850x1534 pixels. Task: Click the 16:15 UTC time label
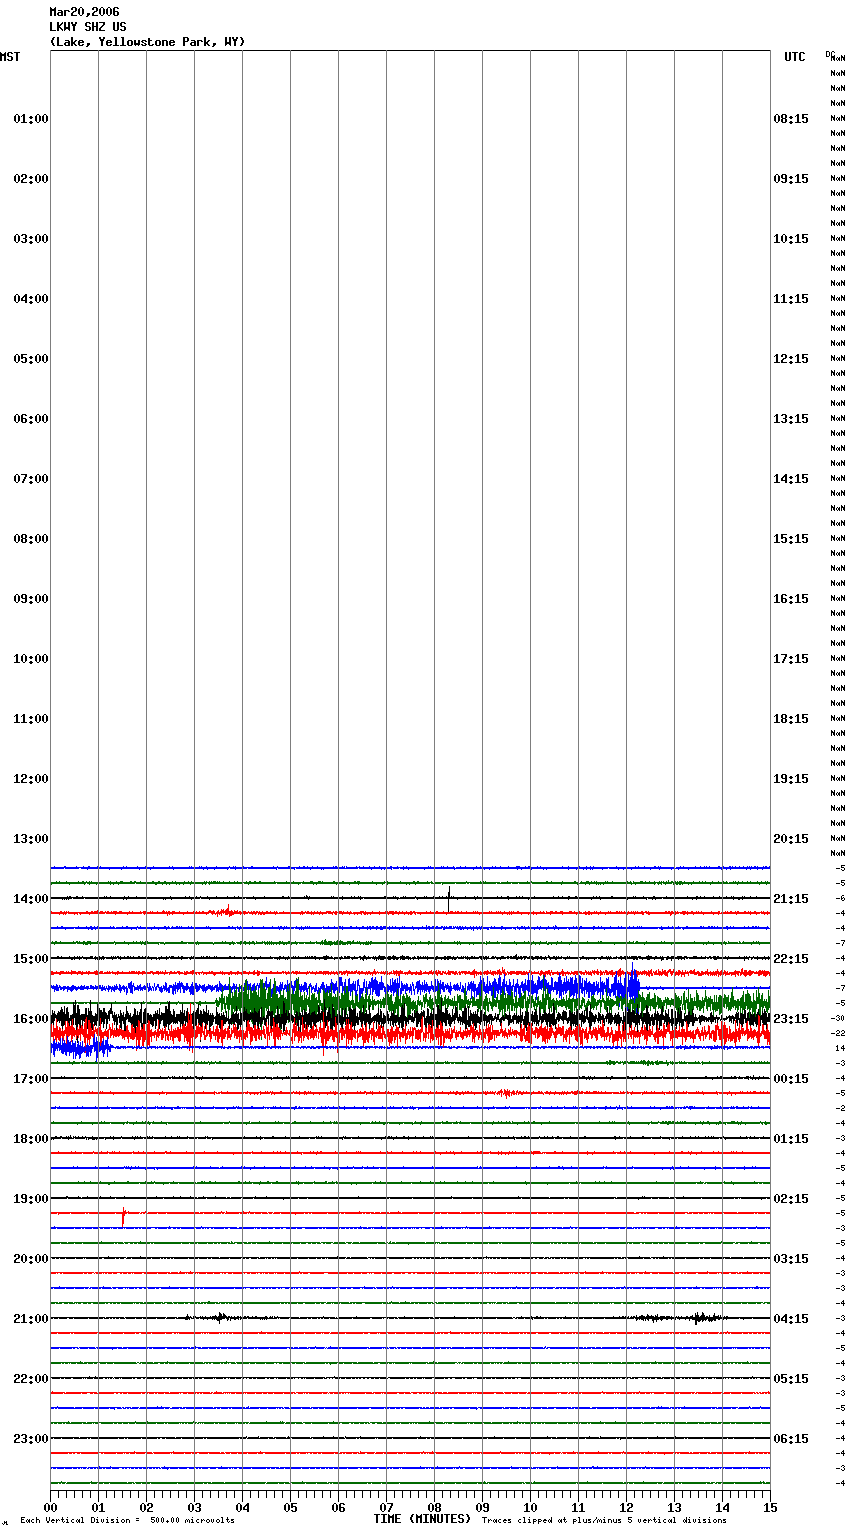point(791,599)
